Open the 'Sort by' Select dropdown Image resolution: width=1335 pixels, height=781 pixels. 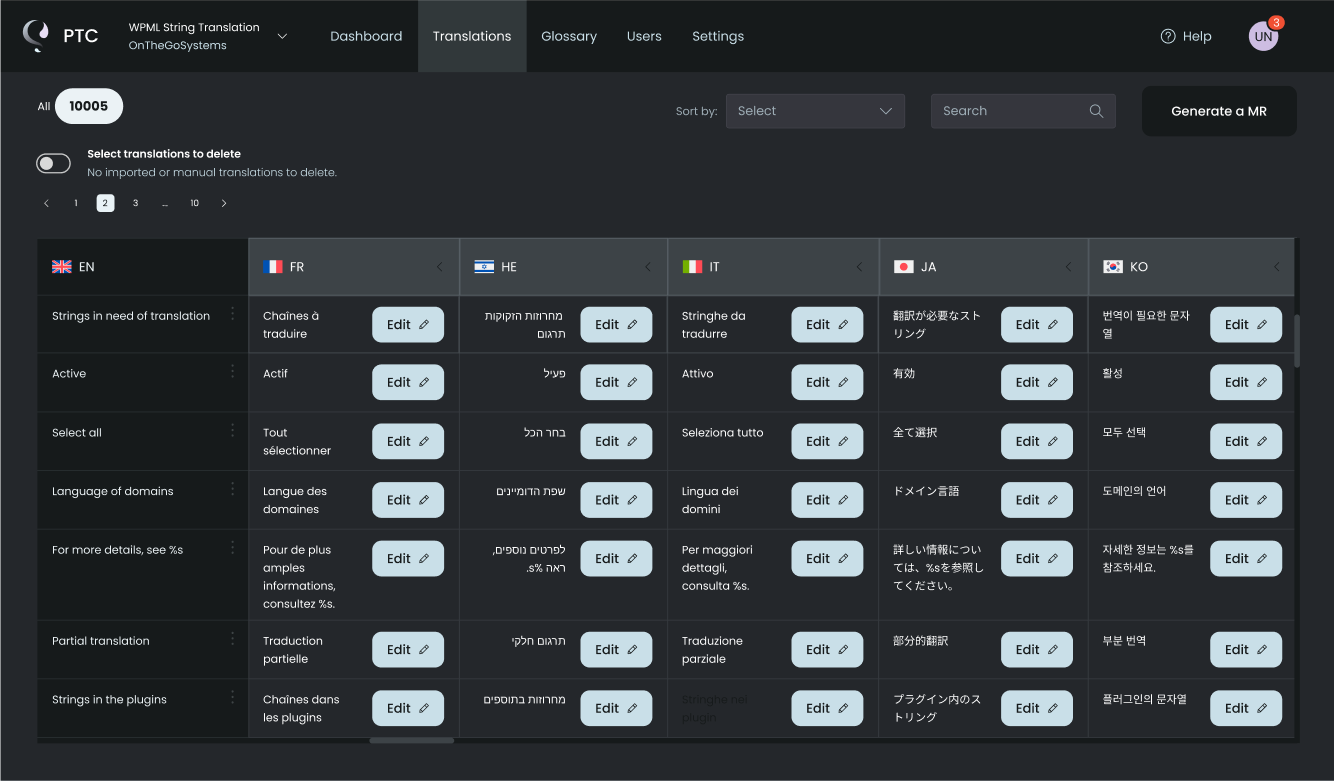tap(814, 111)
